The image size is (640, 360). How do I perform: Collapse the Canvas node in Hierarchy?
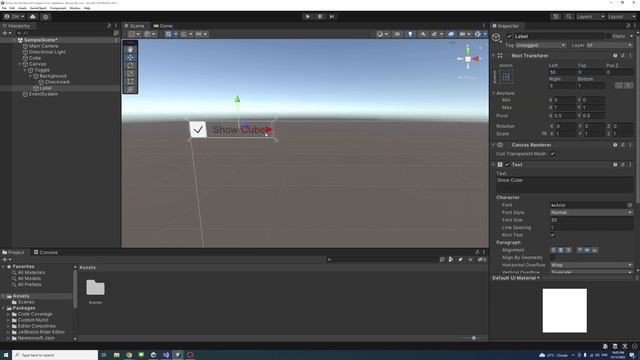[x=20, y=64]
